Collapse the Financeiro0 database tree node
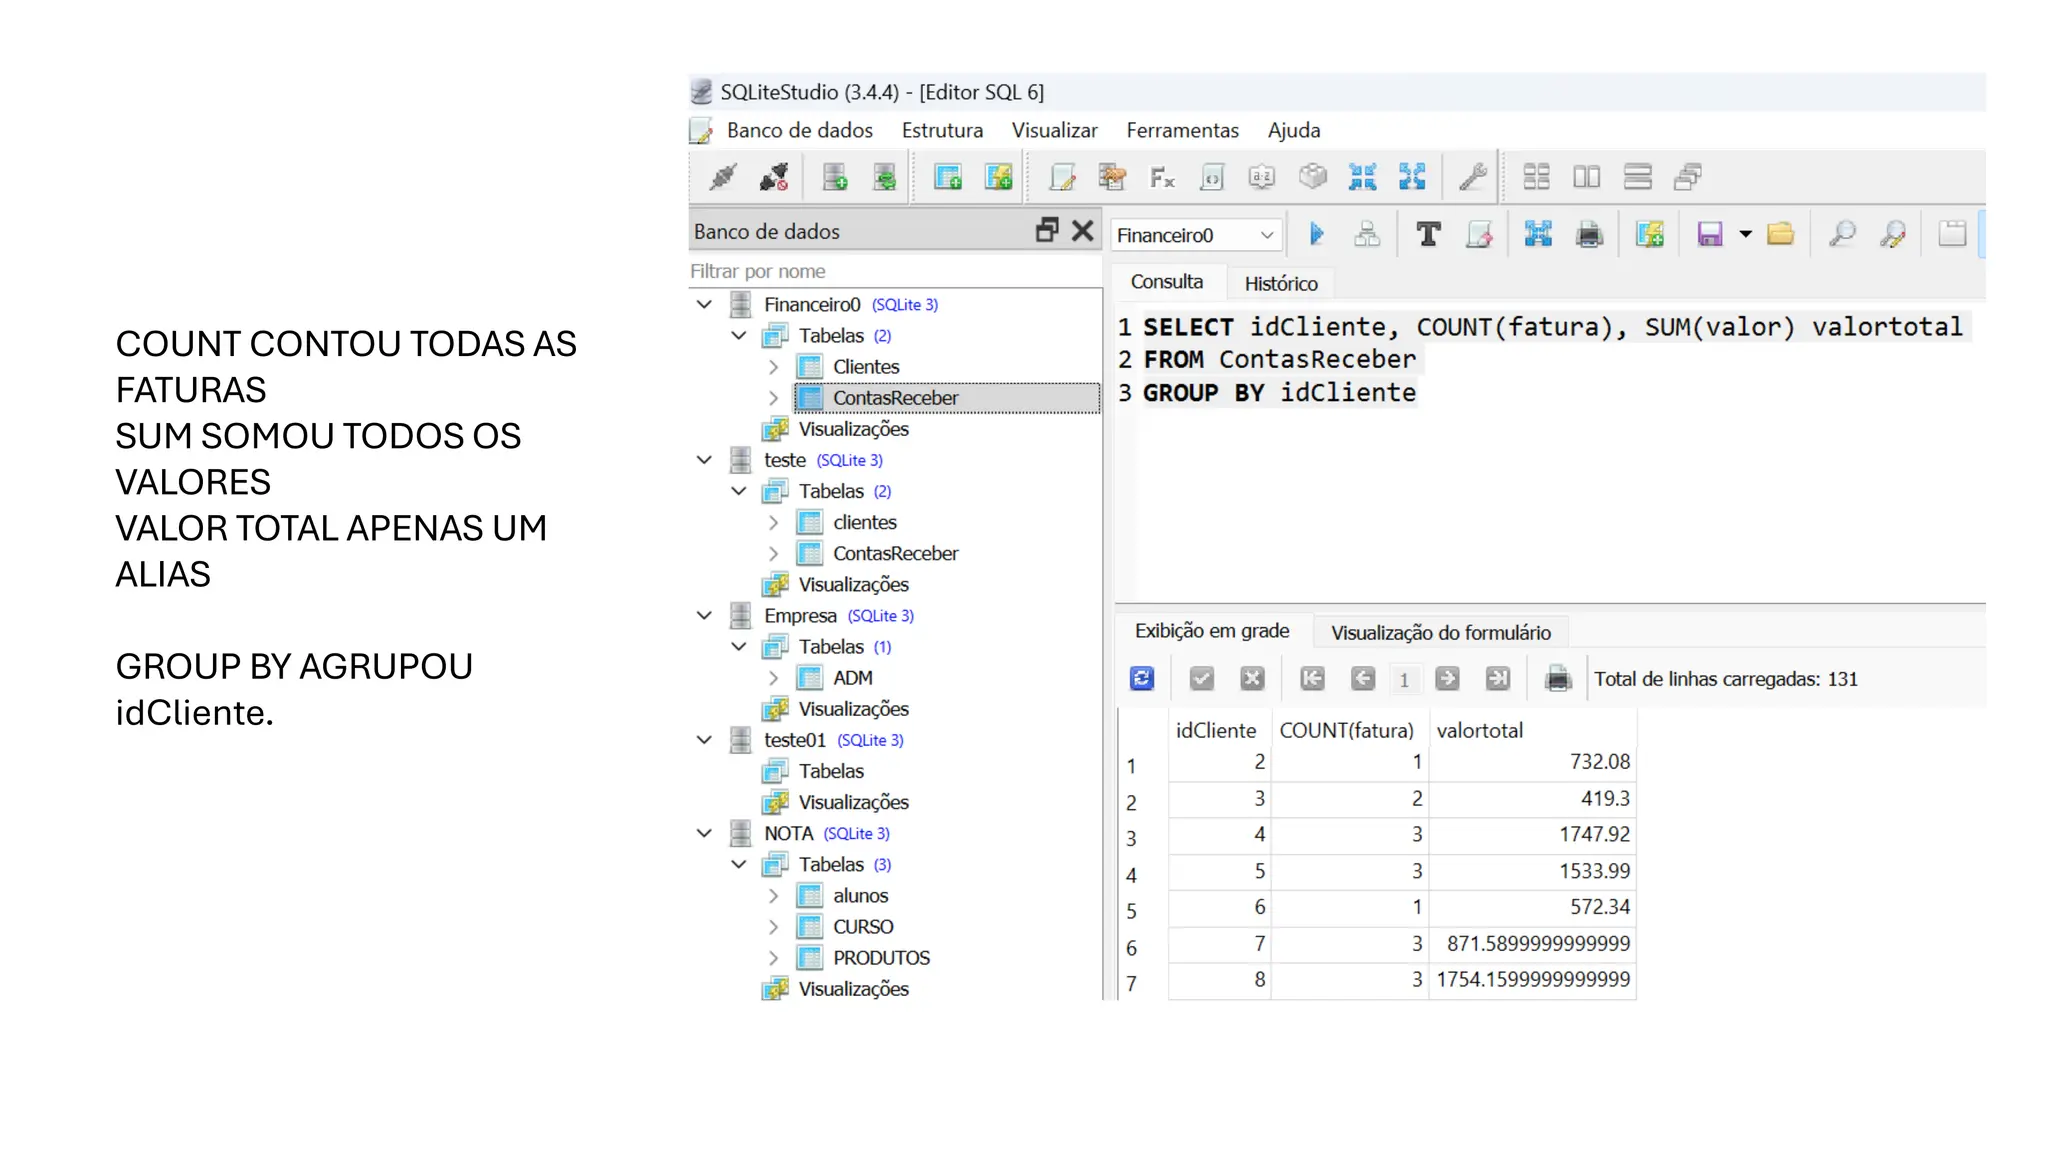The image size is (2048, 1152). click(x=705, y=304)
